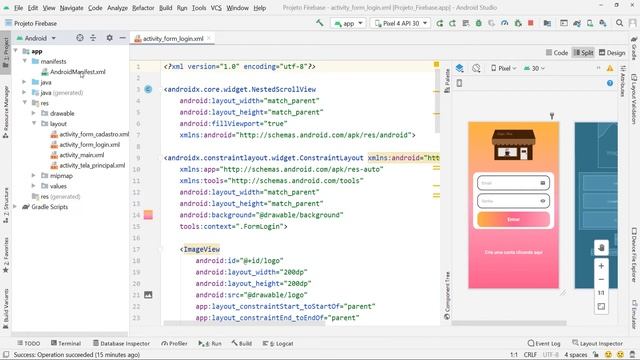The height and width of the screenshot is (360, 640).
Task: Open the Navigate menu
Action: pyautogui.click(x=71, y=8)
